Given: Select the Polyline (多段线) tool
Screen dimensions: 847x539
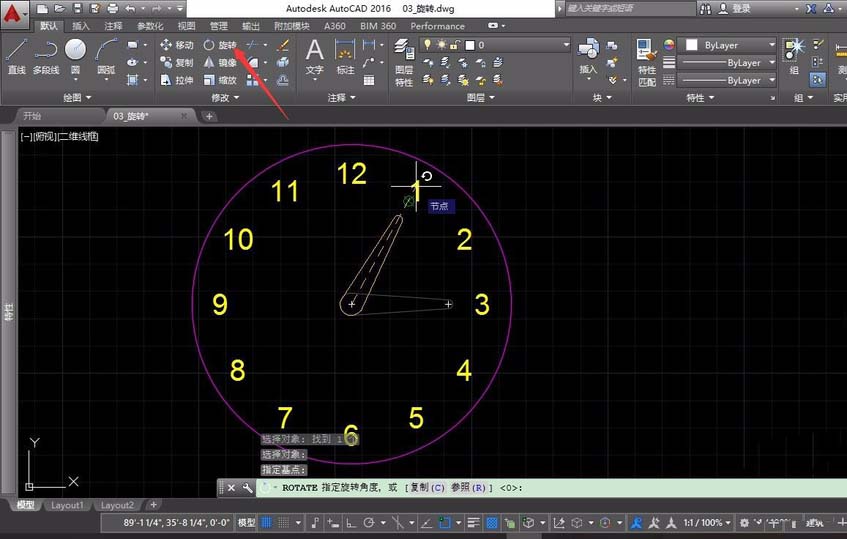Looking at the screenshot, I should tap(45, 56).
